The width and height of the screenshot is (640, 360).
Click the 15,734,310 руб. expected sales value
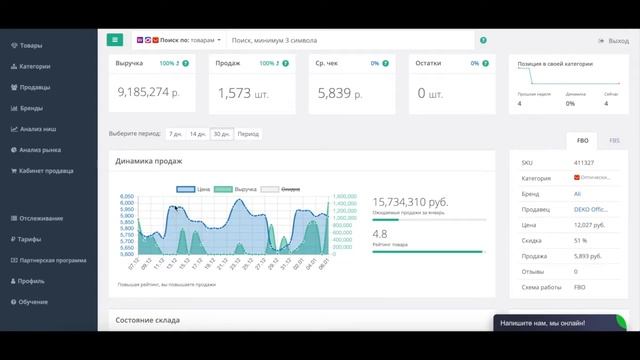click(x=410, y=202)
